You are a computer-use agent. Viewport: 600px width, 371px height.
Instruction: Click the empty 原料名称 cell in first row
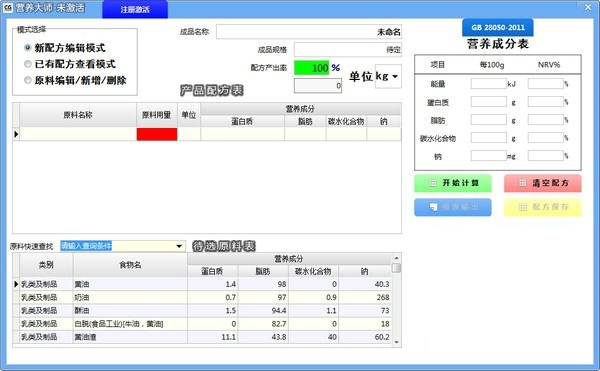[78, 134]
